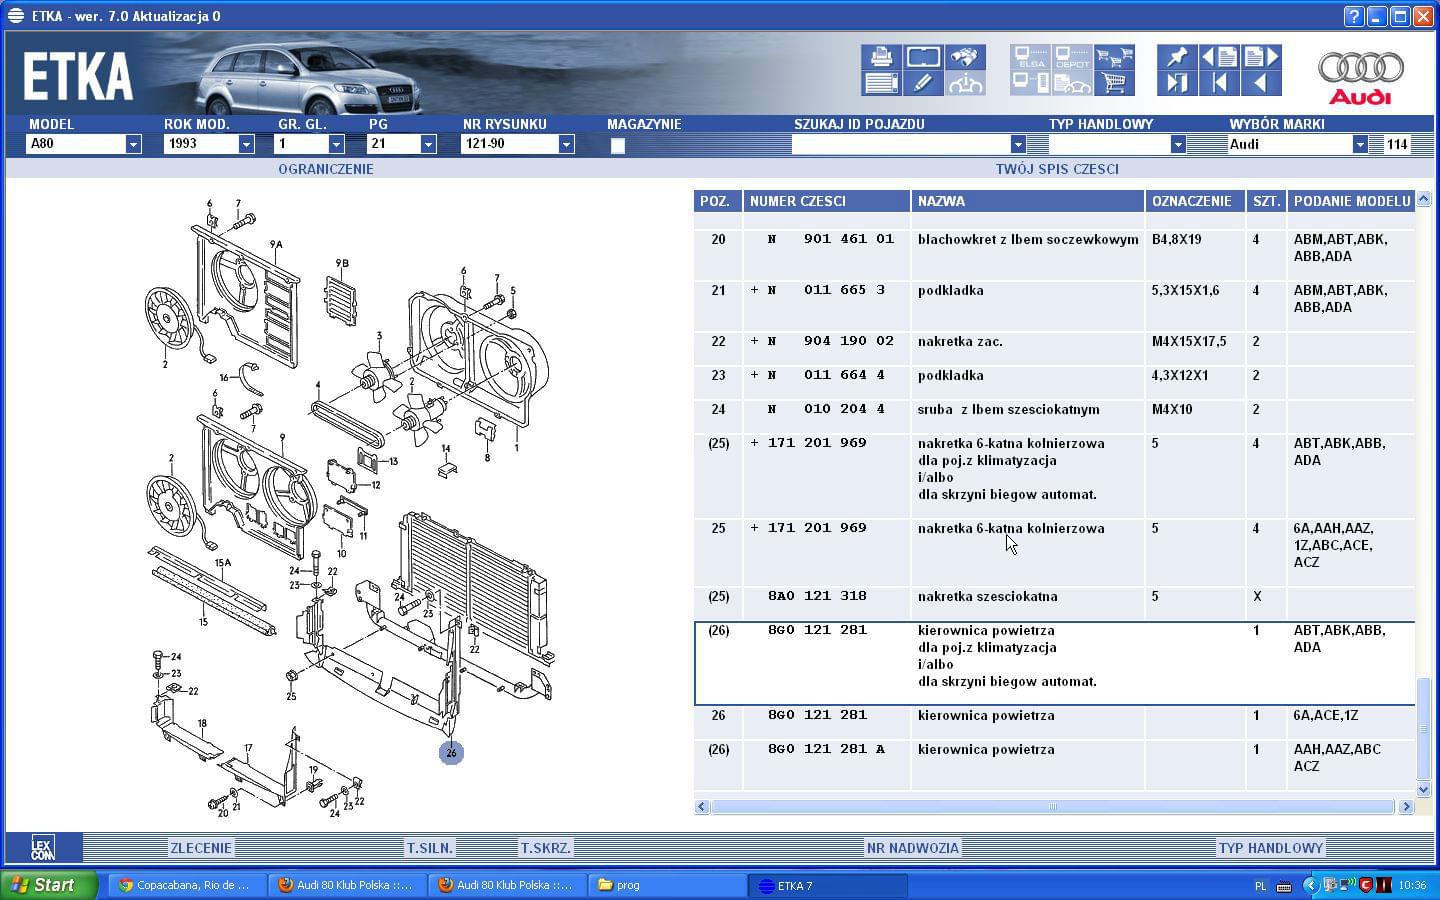Click the exit door icon
1440x900 pixels.
1177,83
